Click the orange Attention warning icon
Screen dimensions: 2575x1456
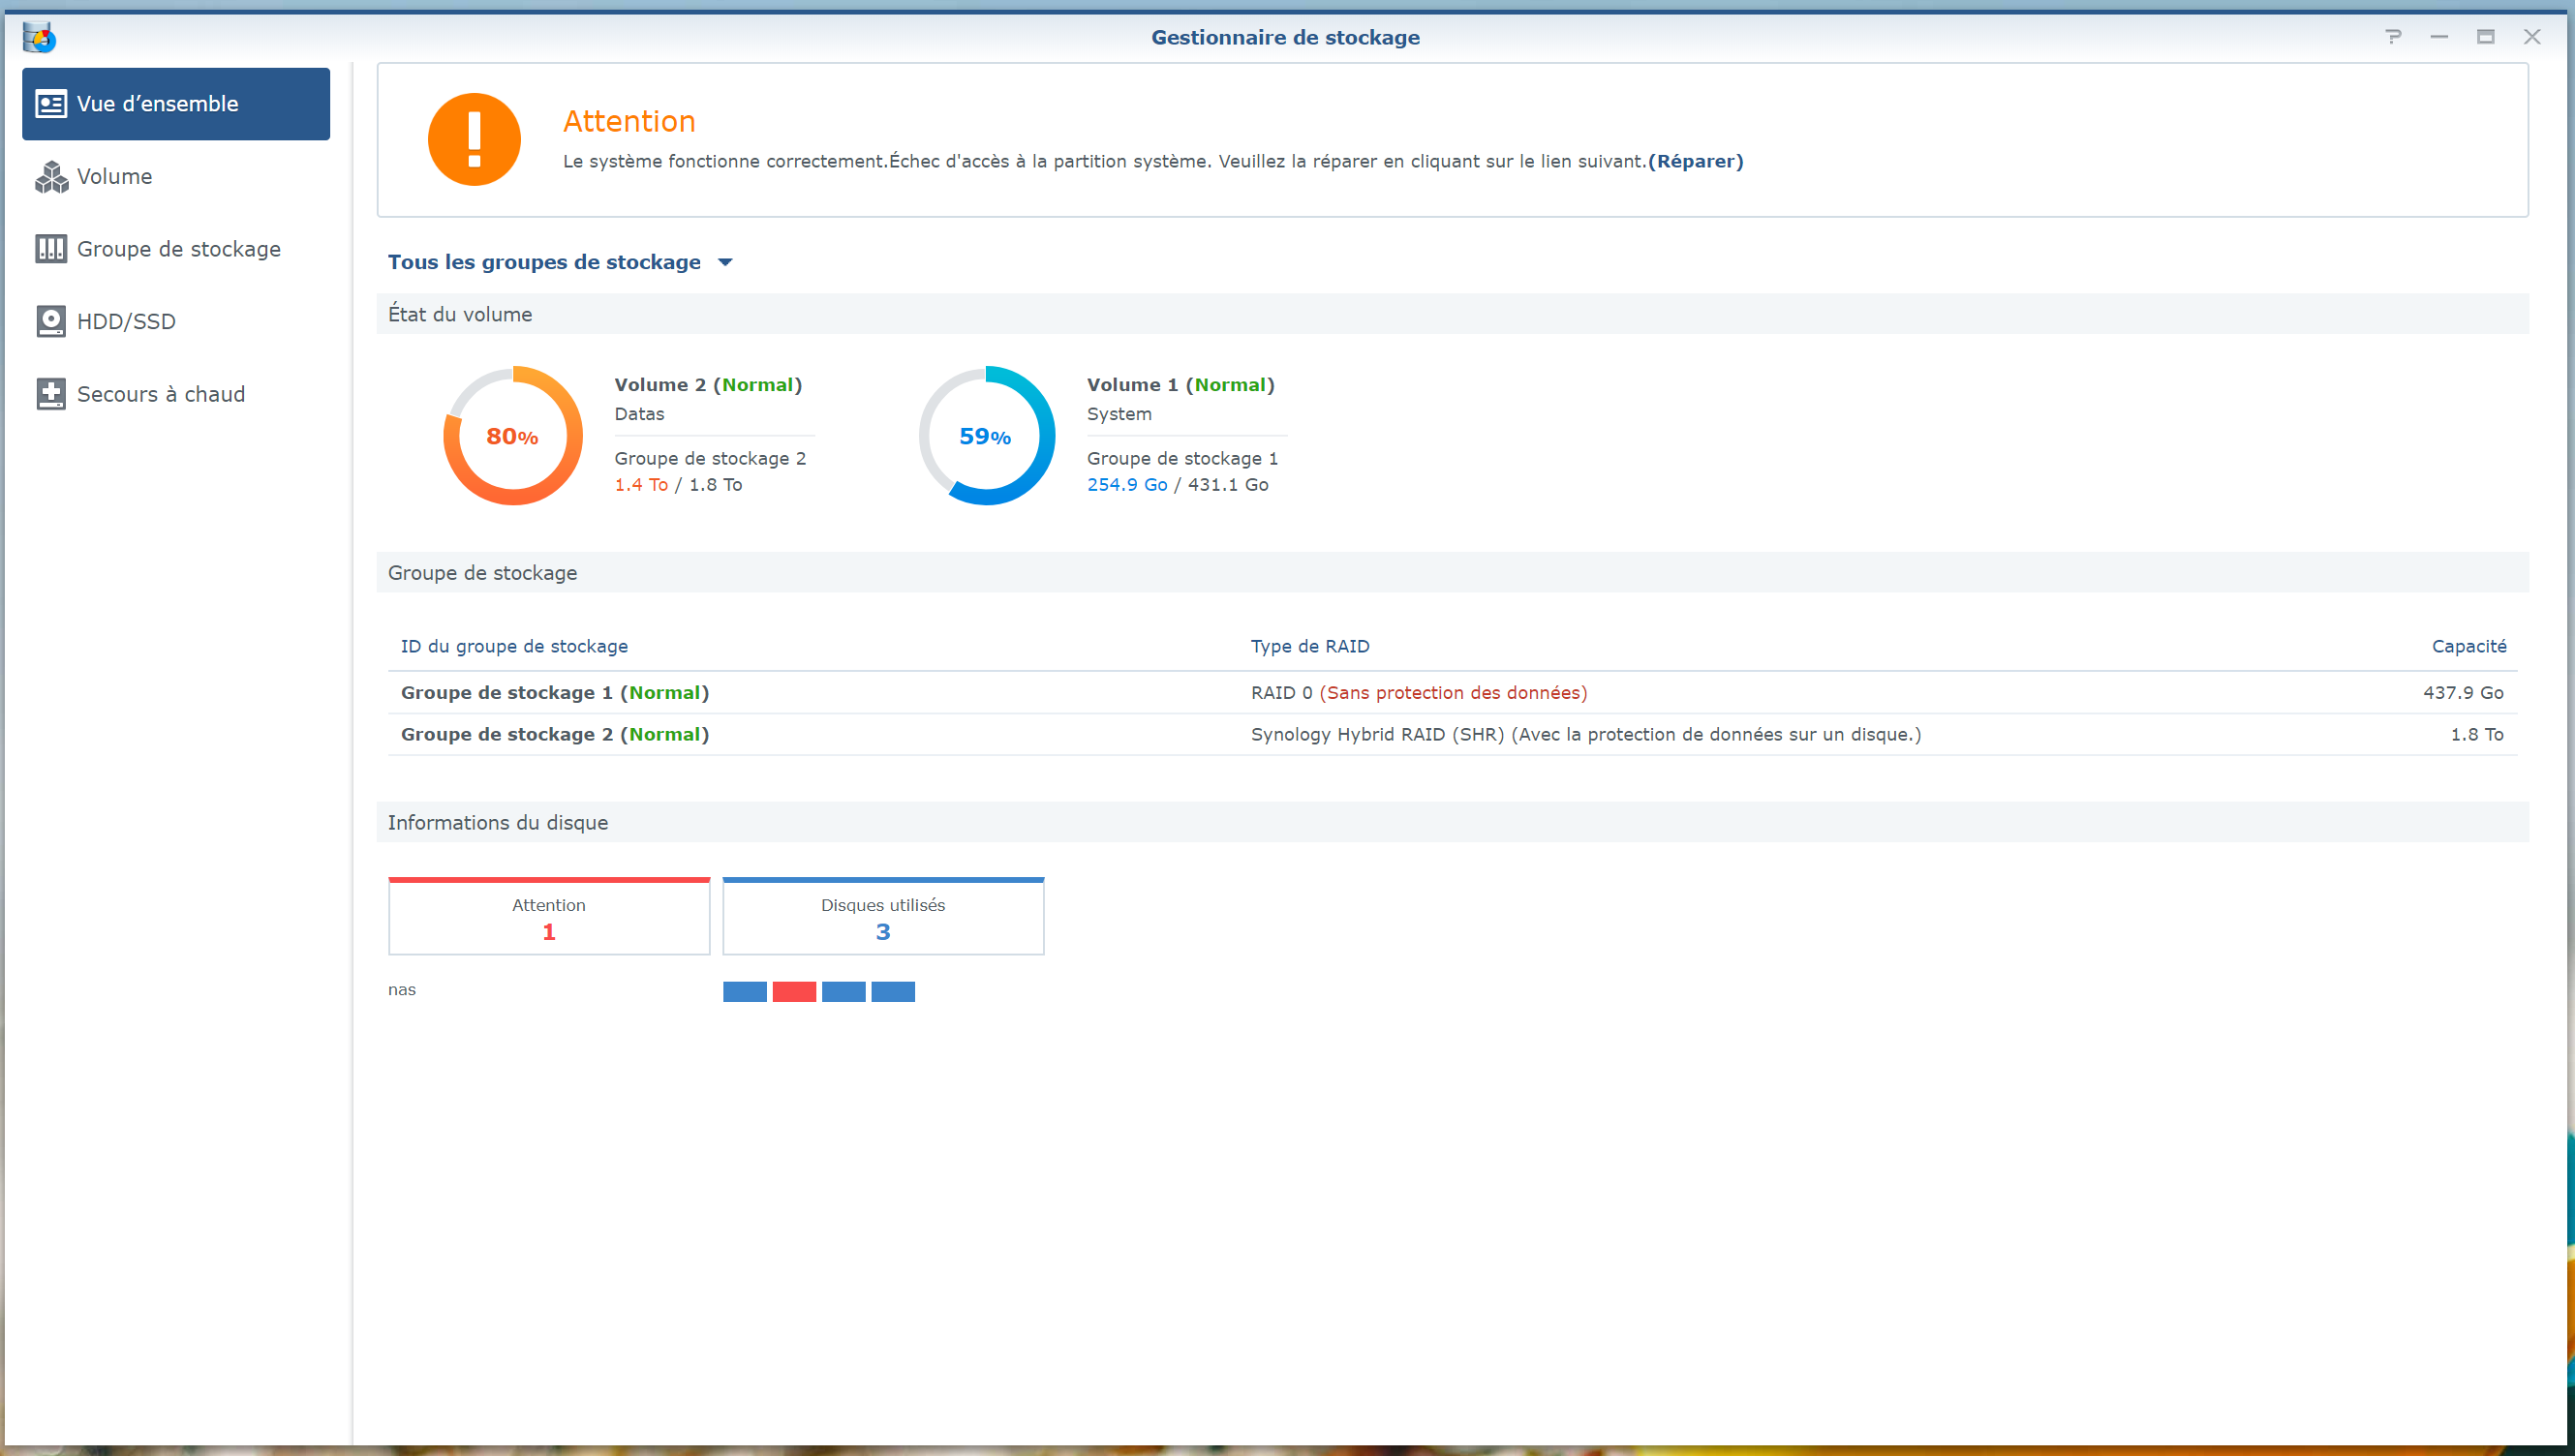[x=474, y=140]
